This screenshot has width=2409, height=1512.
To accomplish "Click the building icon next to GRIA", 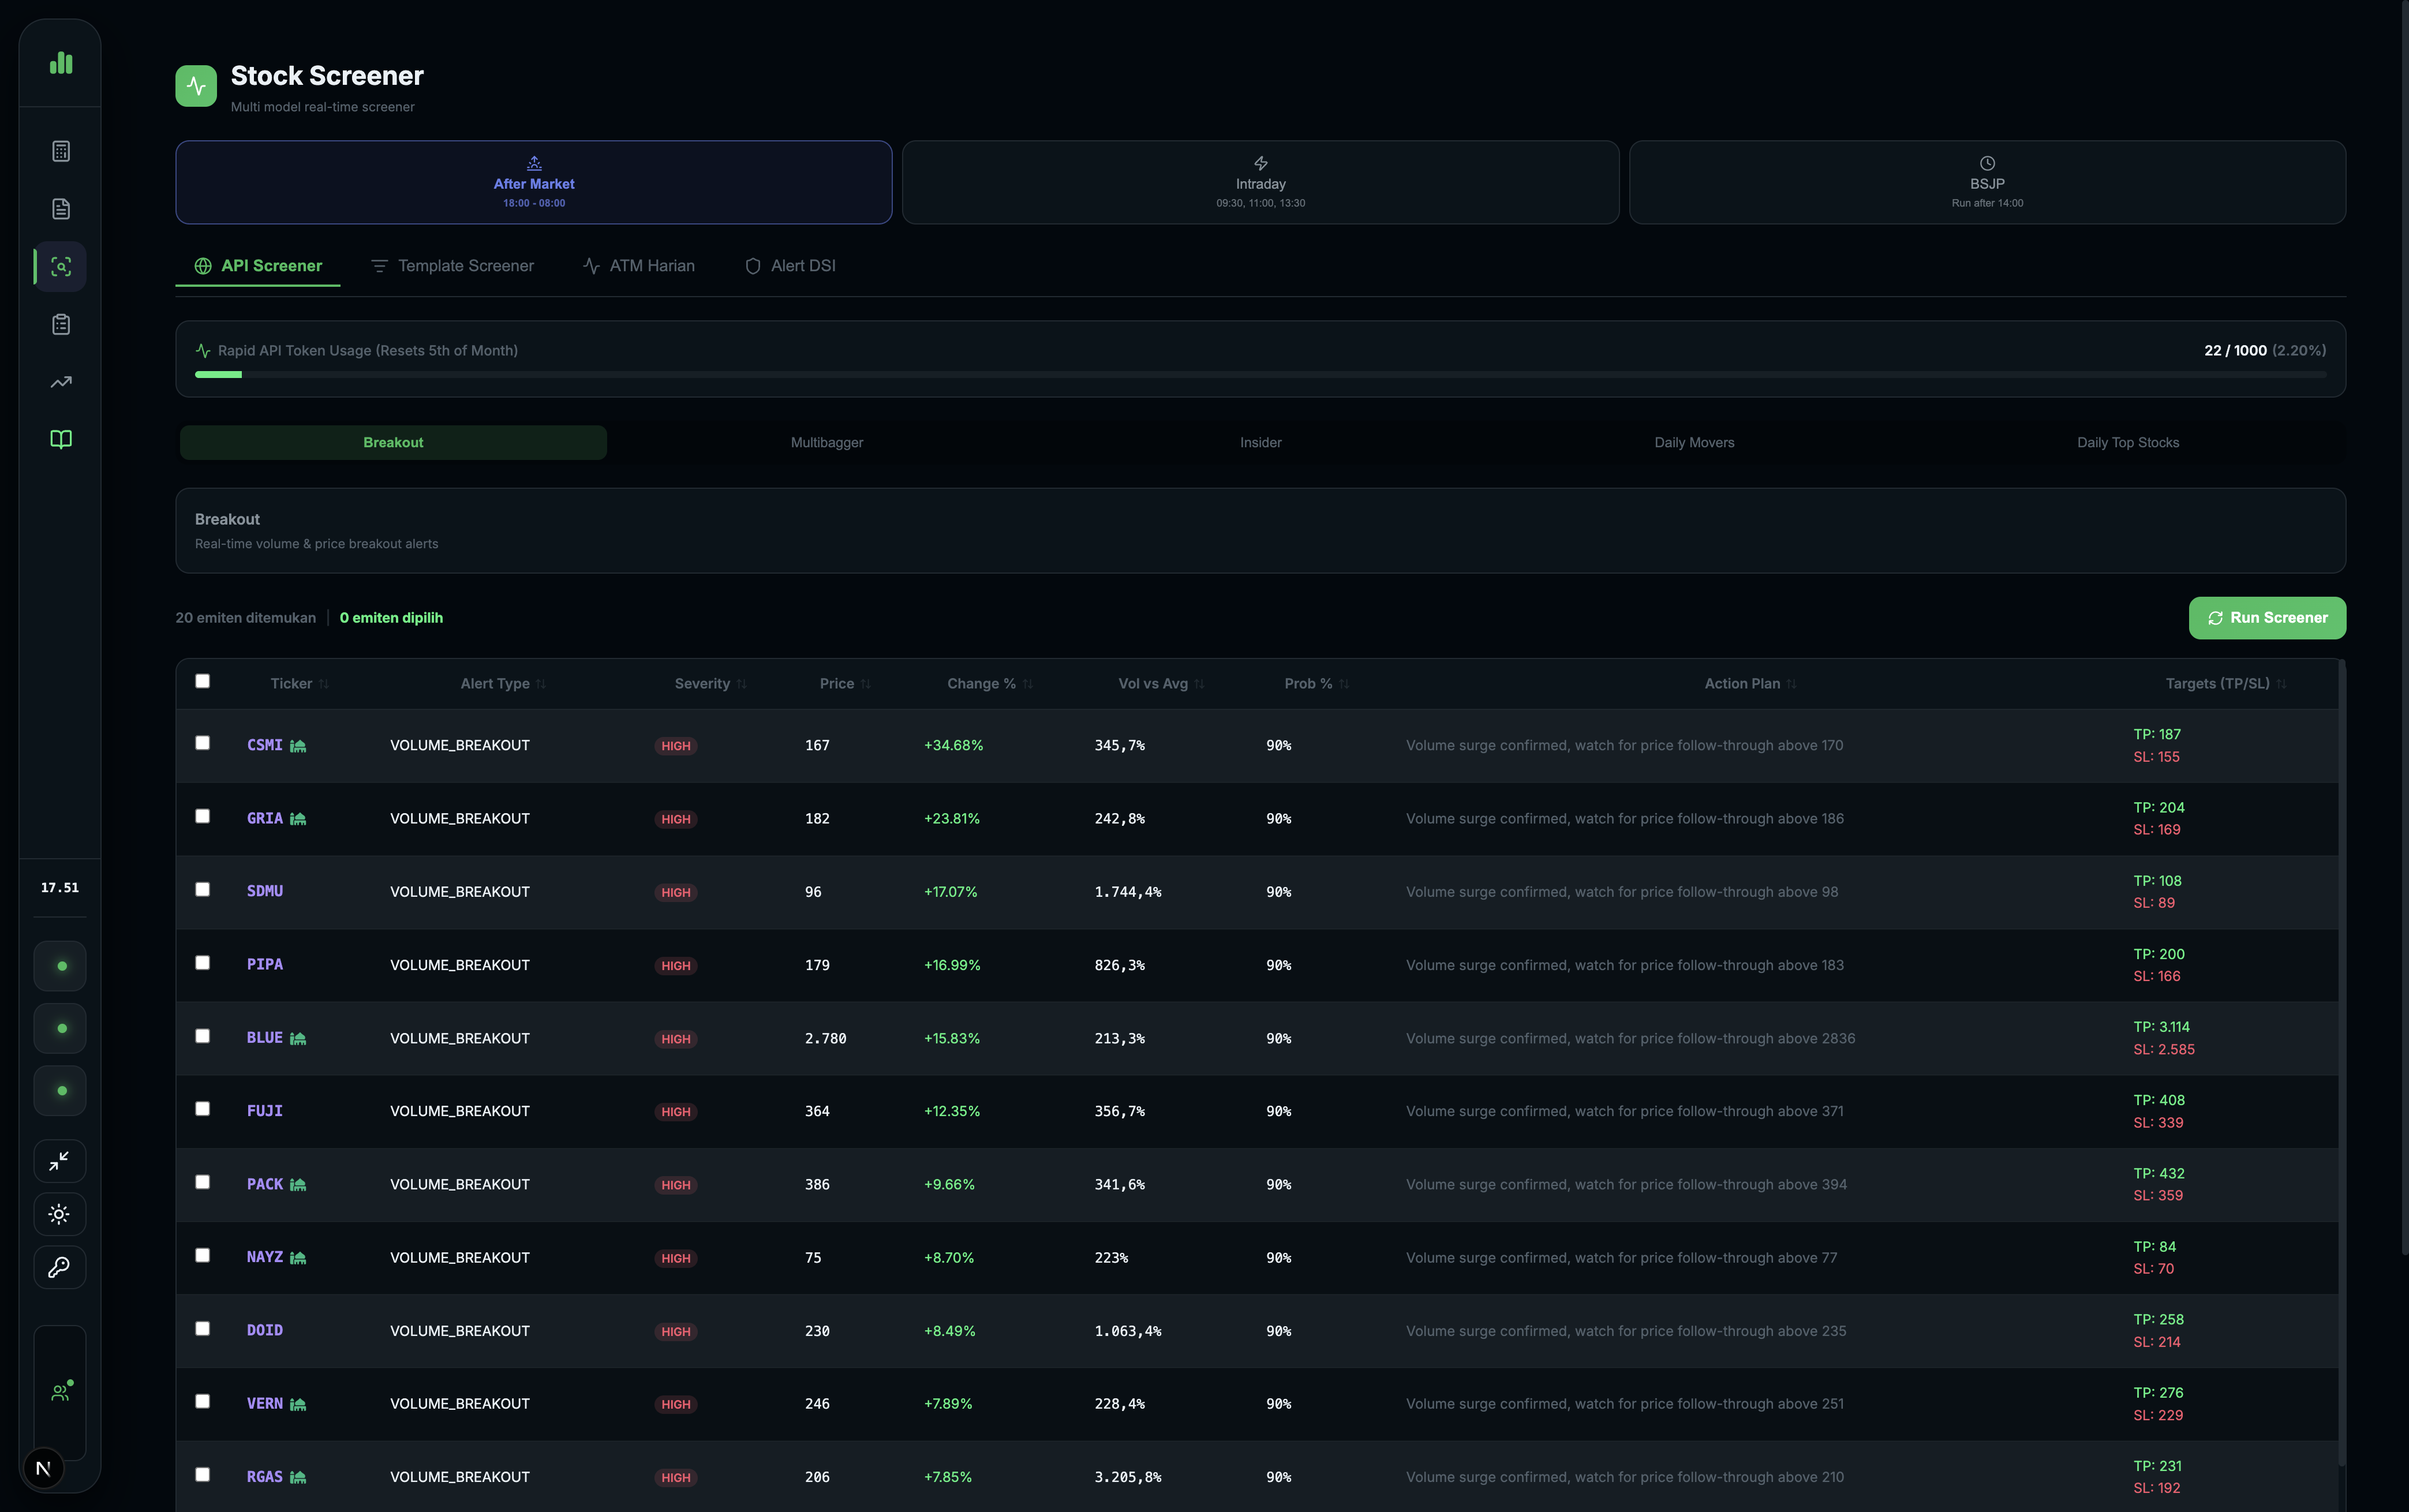I will [298, 819].
